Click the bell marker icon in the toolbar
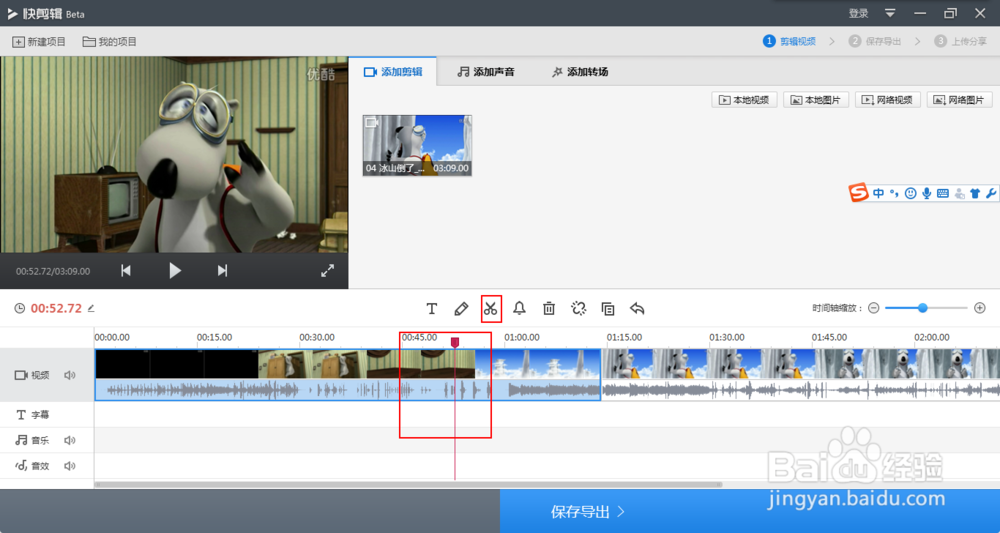 520,309
